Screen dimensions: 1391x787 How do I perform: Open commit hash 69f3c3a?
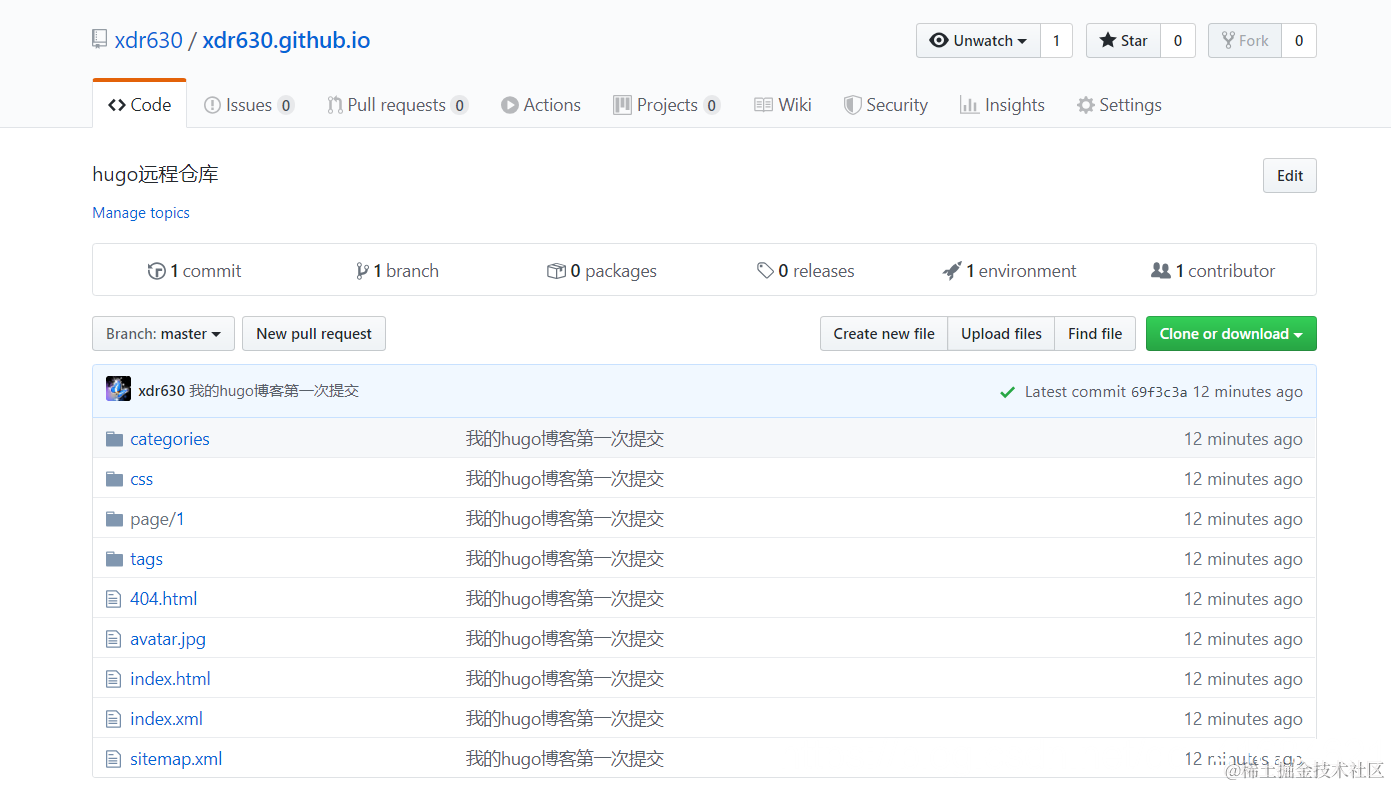pos(1159,392)
